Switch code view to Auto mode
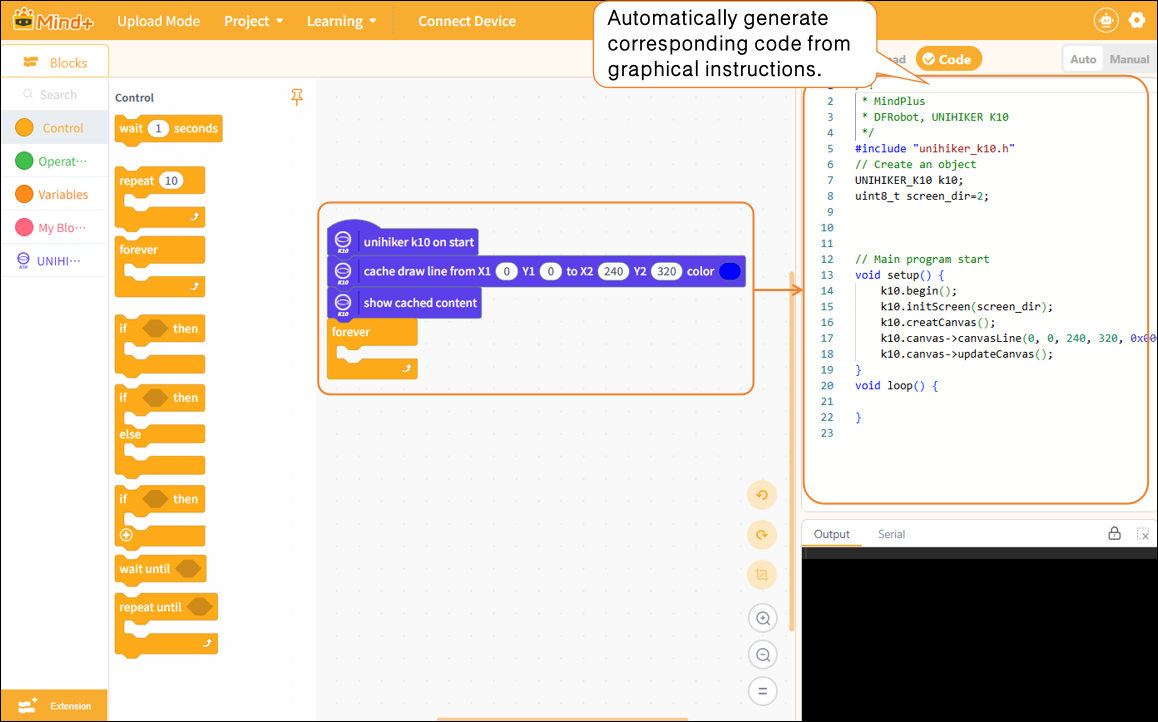 click(1083, 59)
